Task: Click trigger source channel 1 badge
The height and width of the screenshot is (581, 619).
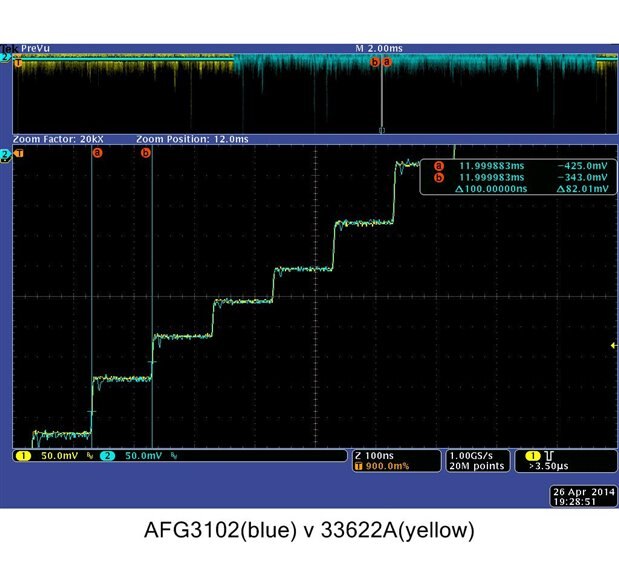Action: click(533, 456)
